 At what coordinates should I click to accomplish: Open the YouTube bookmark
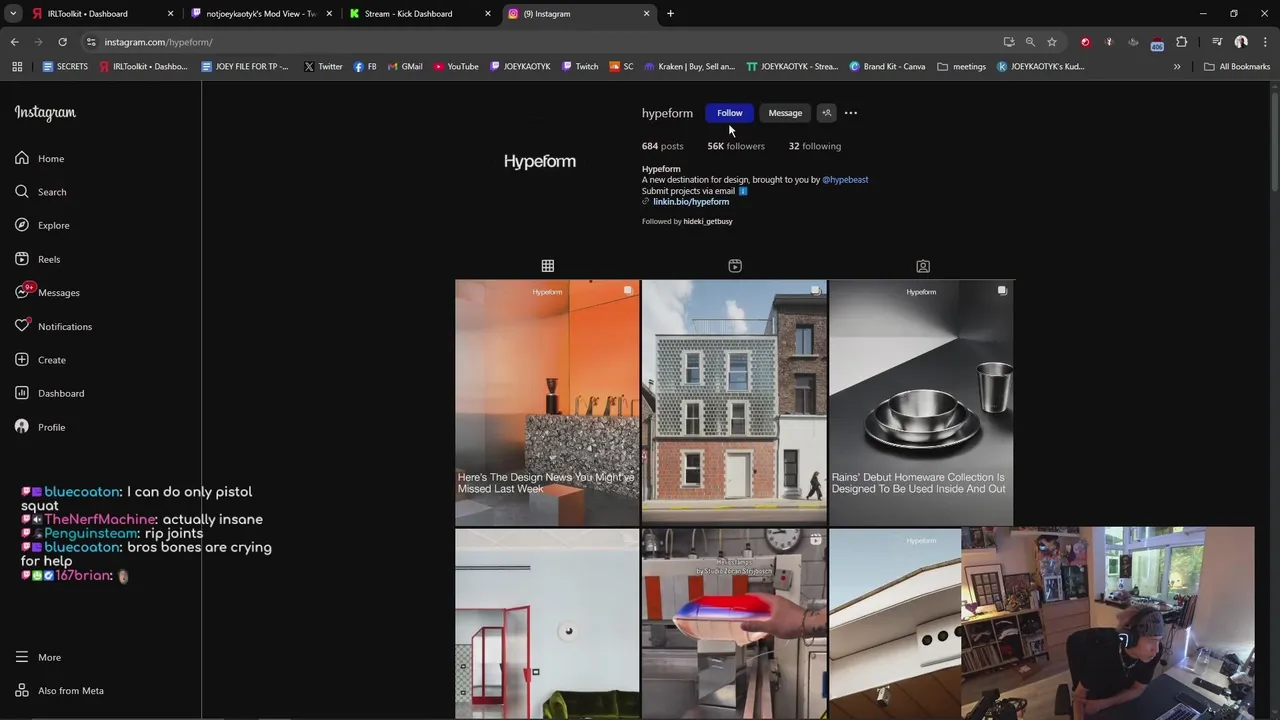point(455,66)
